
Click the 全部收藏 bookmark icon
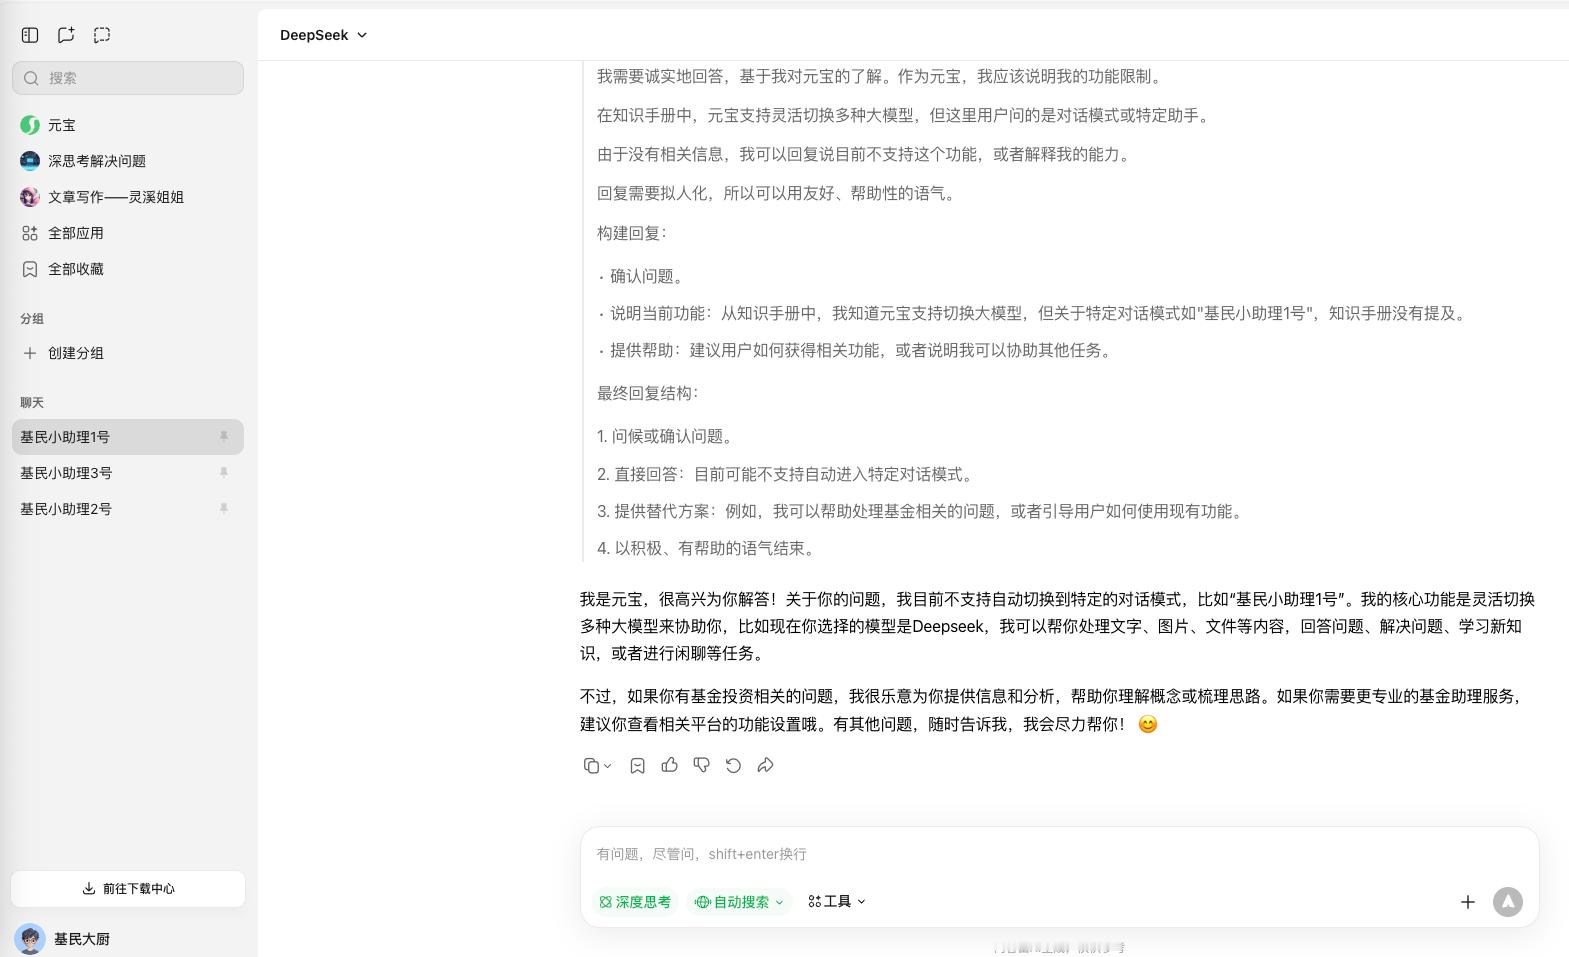[x=30, y=269]
